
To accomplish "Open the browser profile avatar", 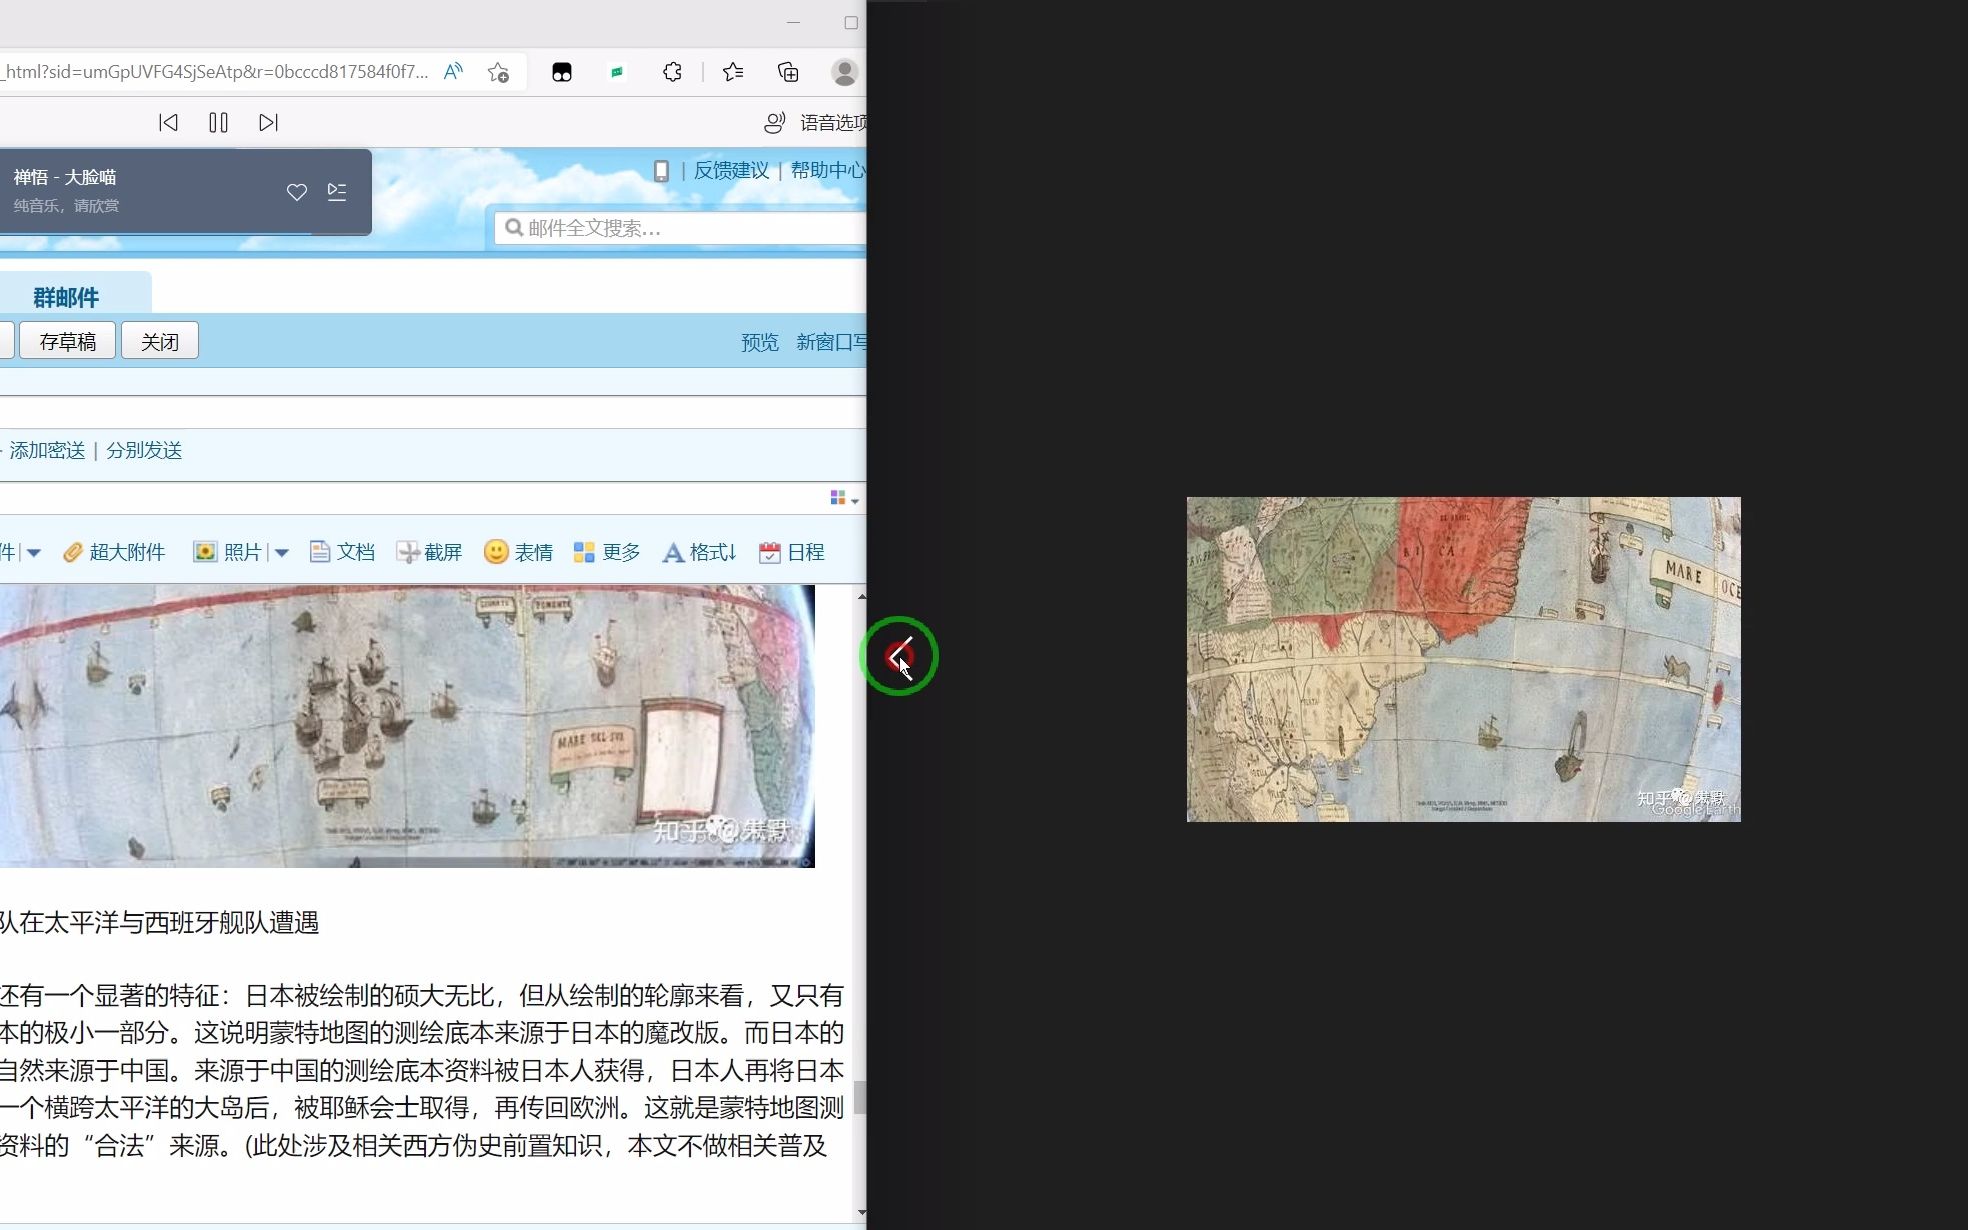I will tap(844, 72).
